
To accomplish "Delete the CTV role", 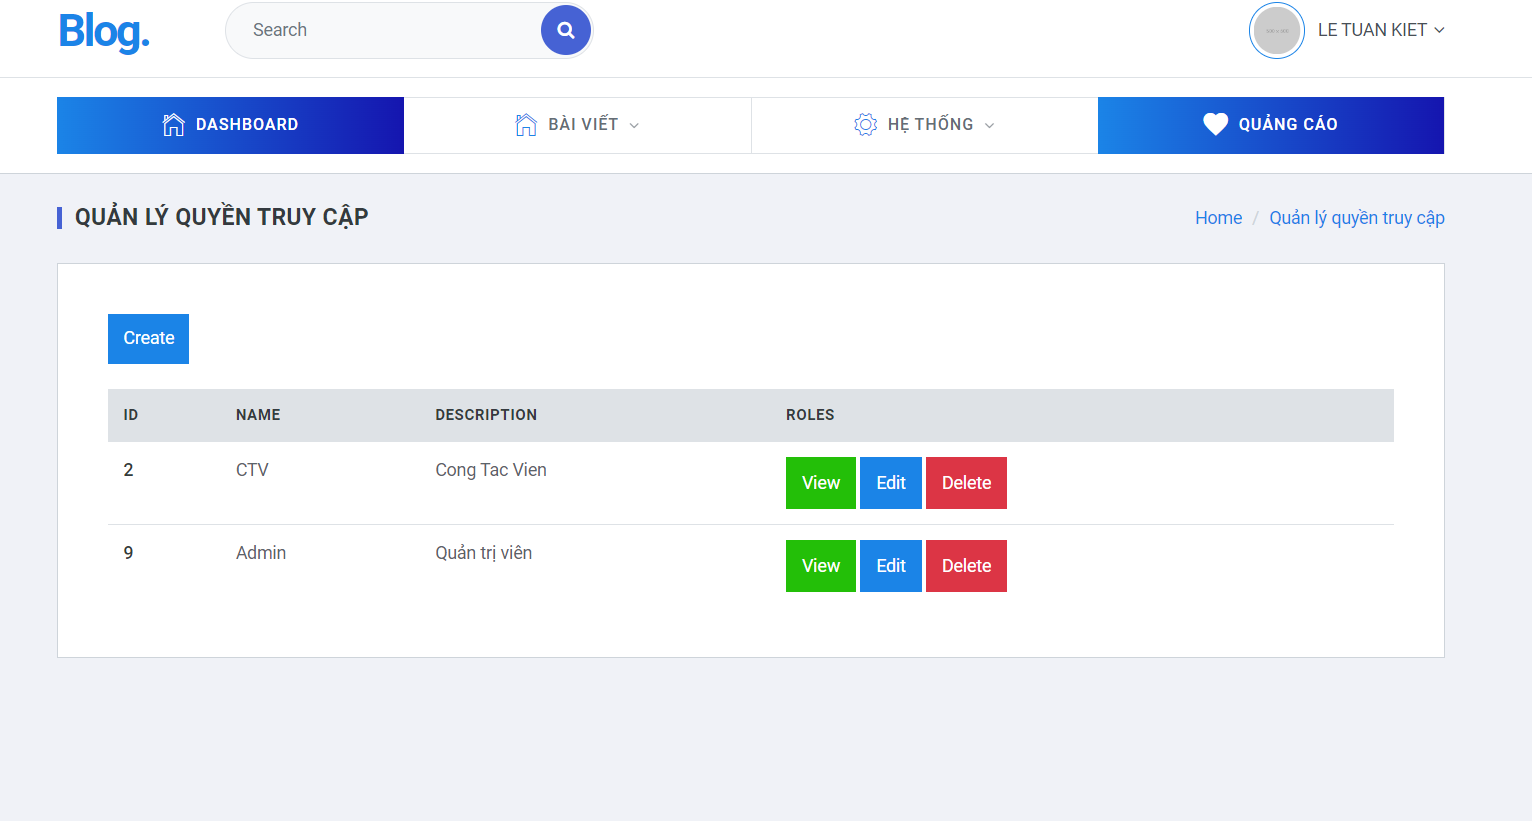I will (966, 482).
